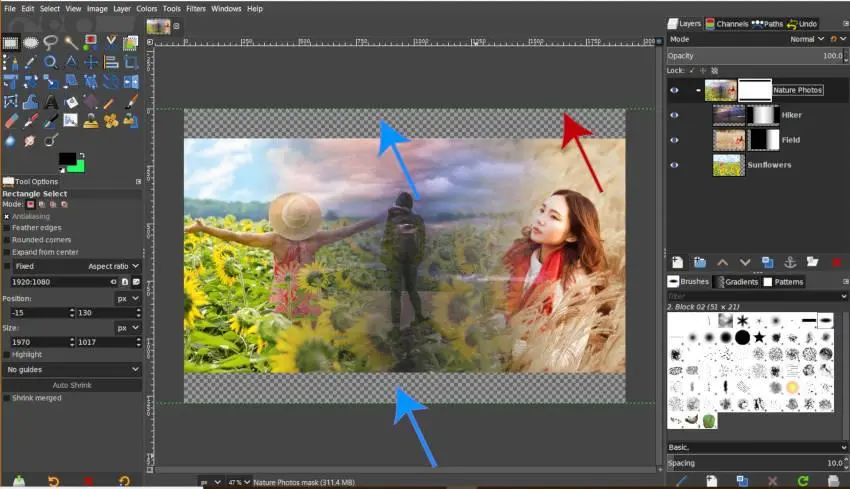The height and width of the screenshot is (489, 850).
Task: Open the Size units px dropdown
Action: (x=128, y=328)
